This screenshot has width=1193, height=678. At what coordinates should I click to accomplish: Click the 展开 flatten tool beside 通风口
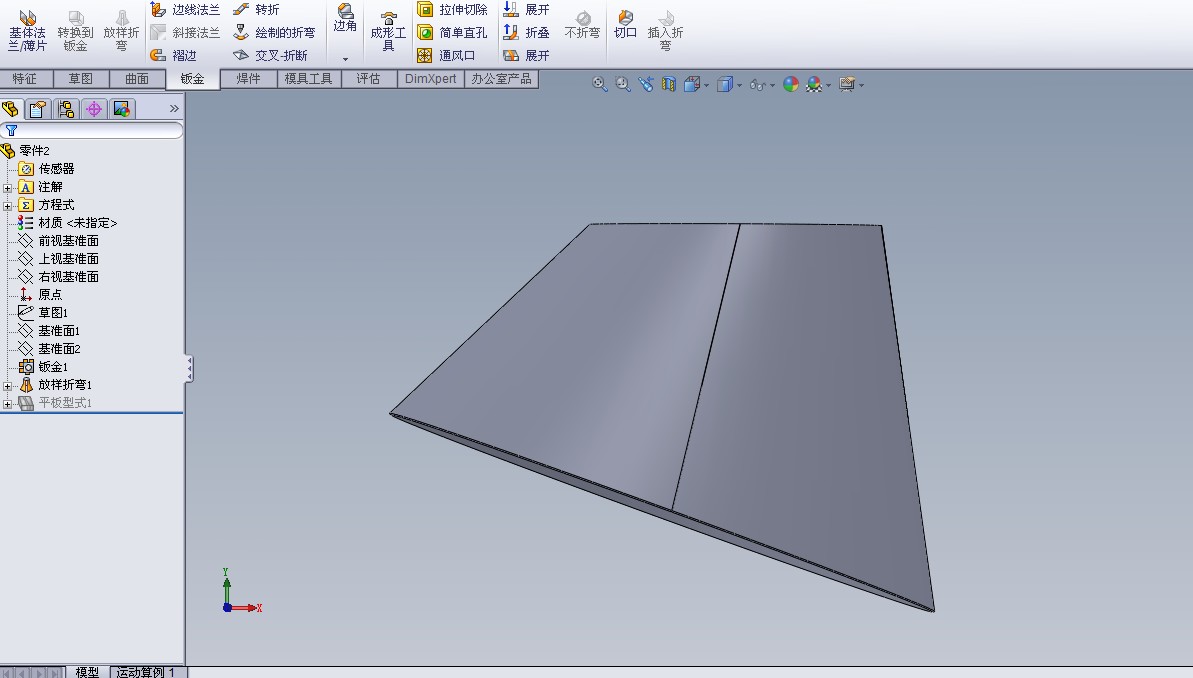(x=527, y=56)
